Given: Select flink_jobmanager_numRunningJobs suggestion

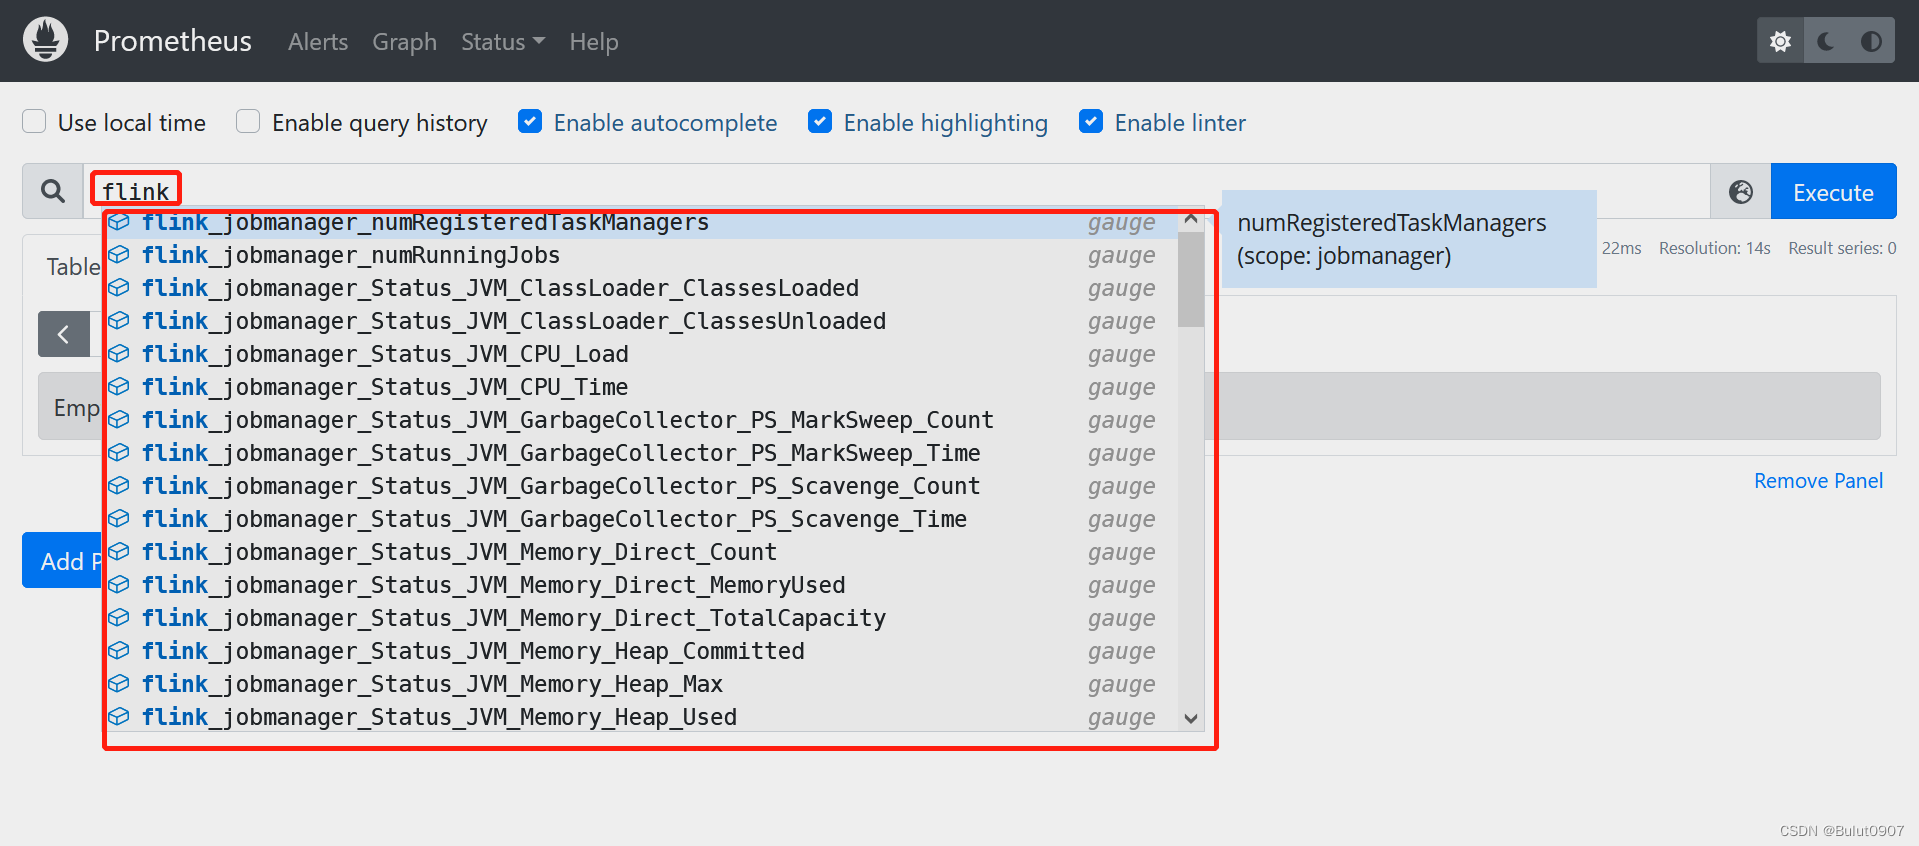Looking at the screenshot, I should point(640,255).
